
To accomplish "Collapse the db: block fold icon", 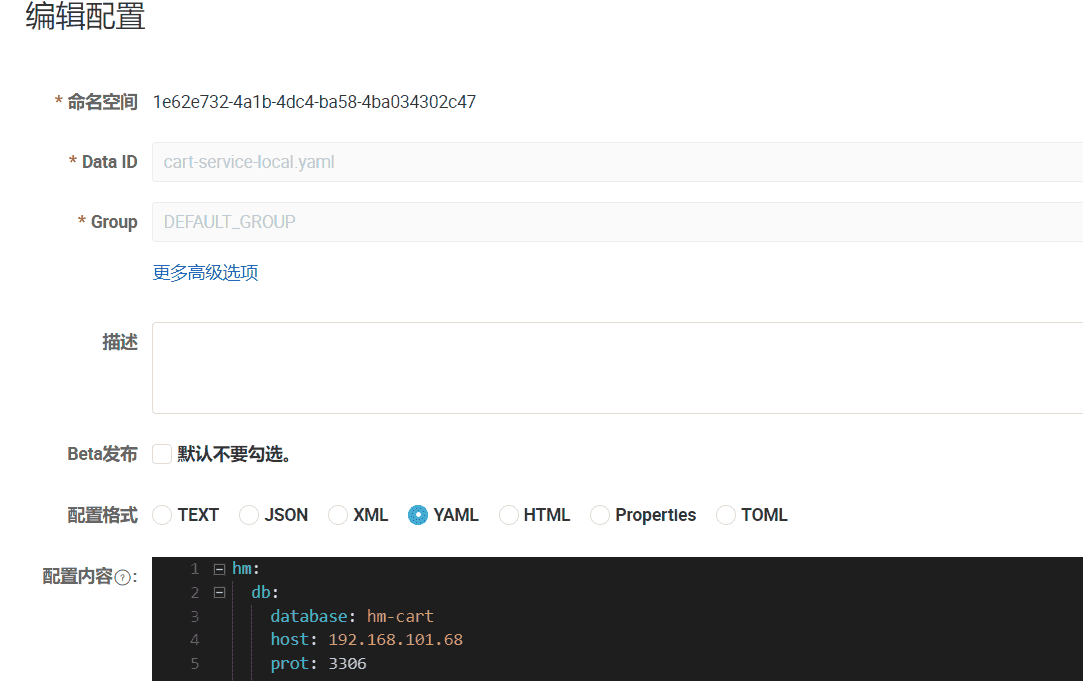I will (x=219, y=593).
